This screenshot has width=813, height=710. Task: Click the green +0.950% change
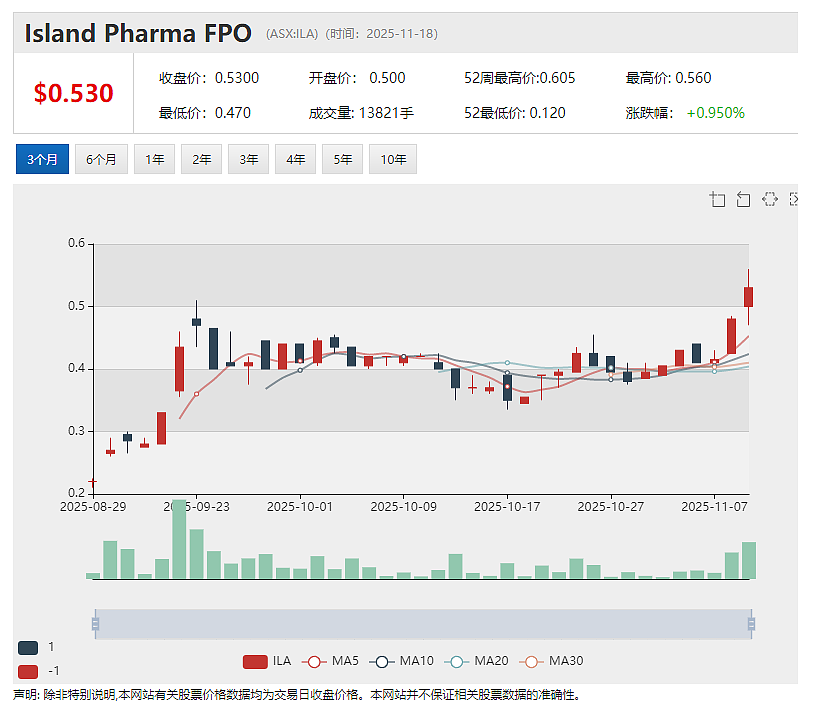pos(716,113)
